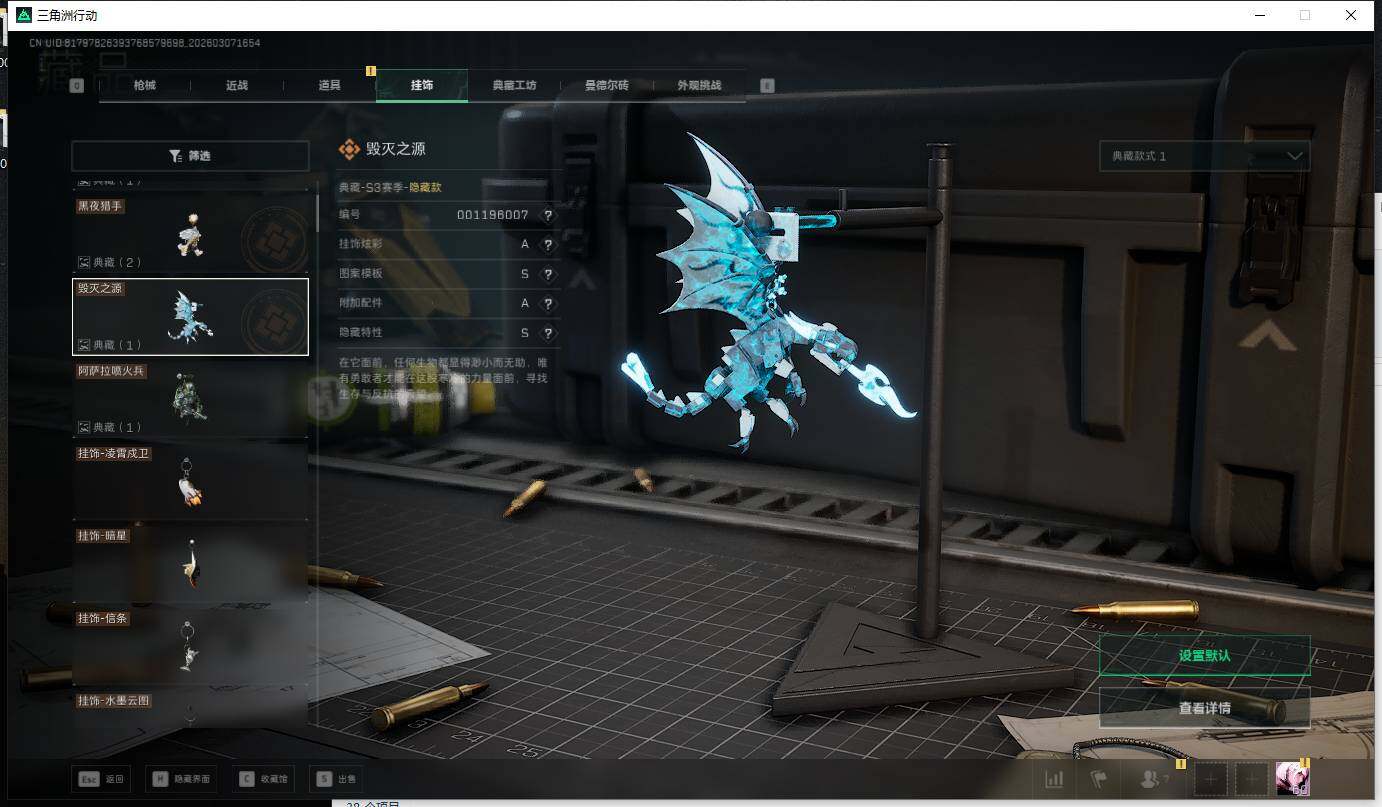
Task: Click the help icon beside 挂饰炫彩
Action: pos(548,245)
